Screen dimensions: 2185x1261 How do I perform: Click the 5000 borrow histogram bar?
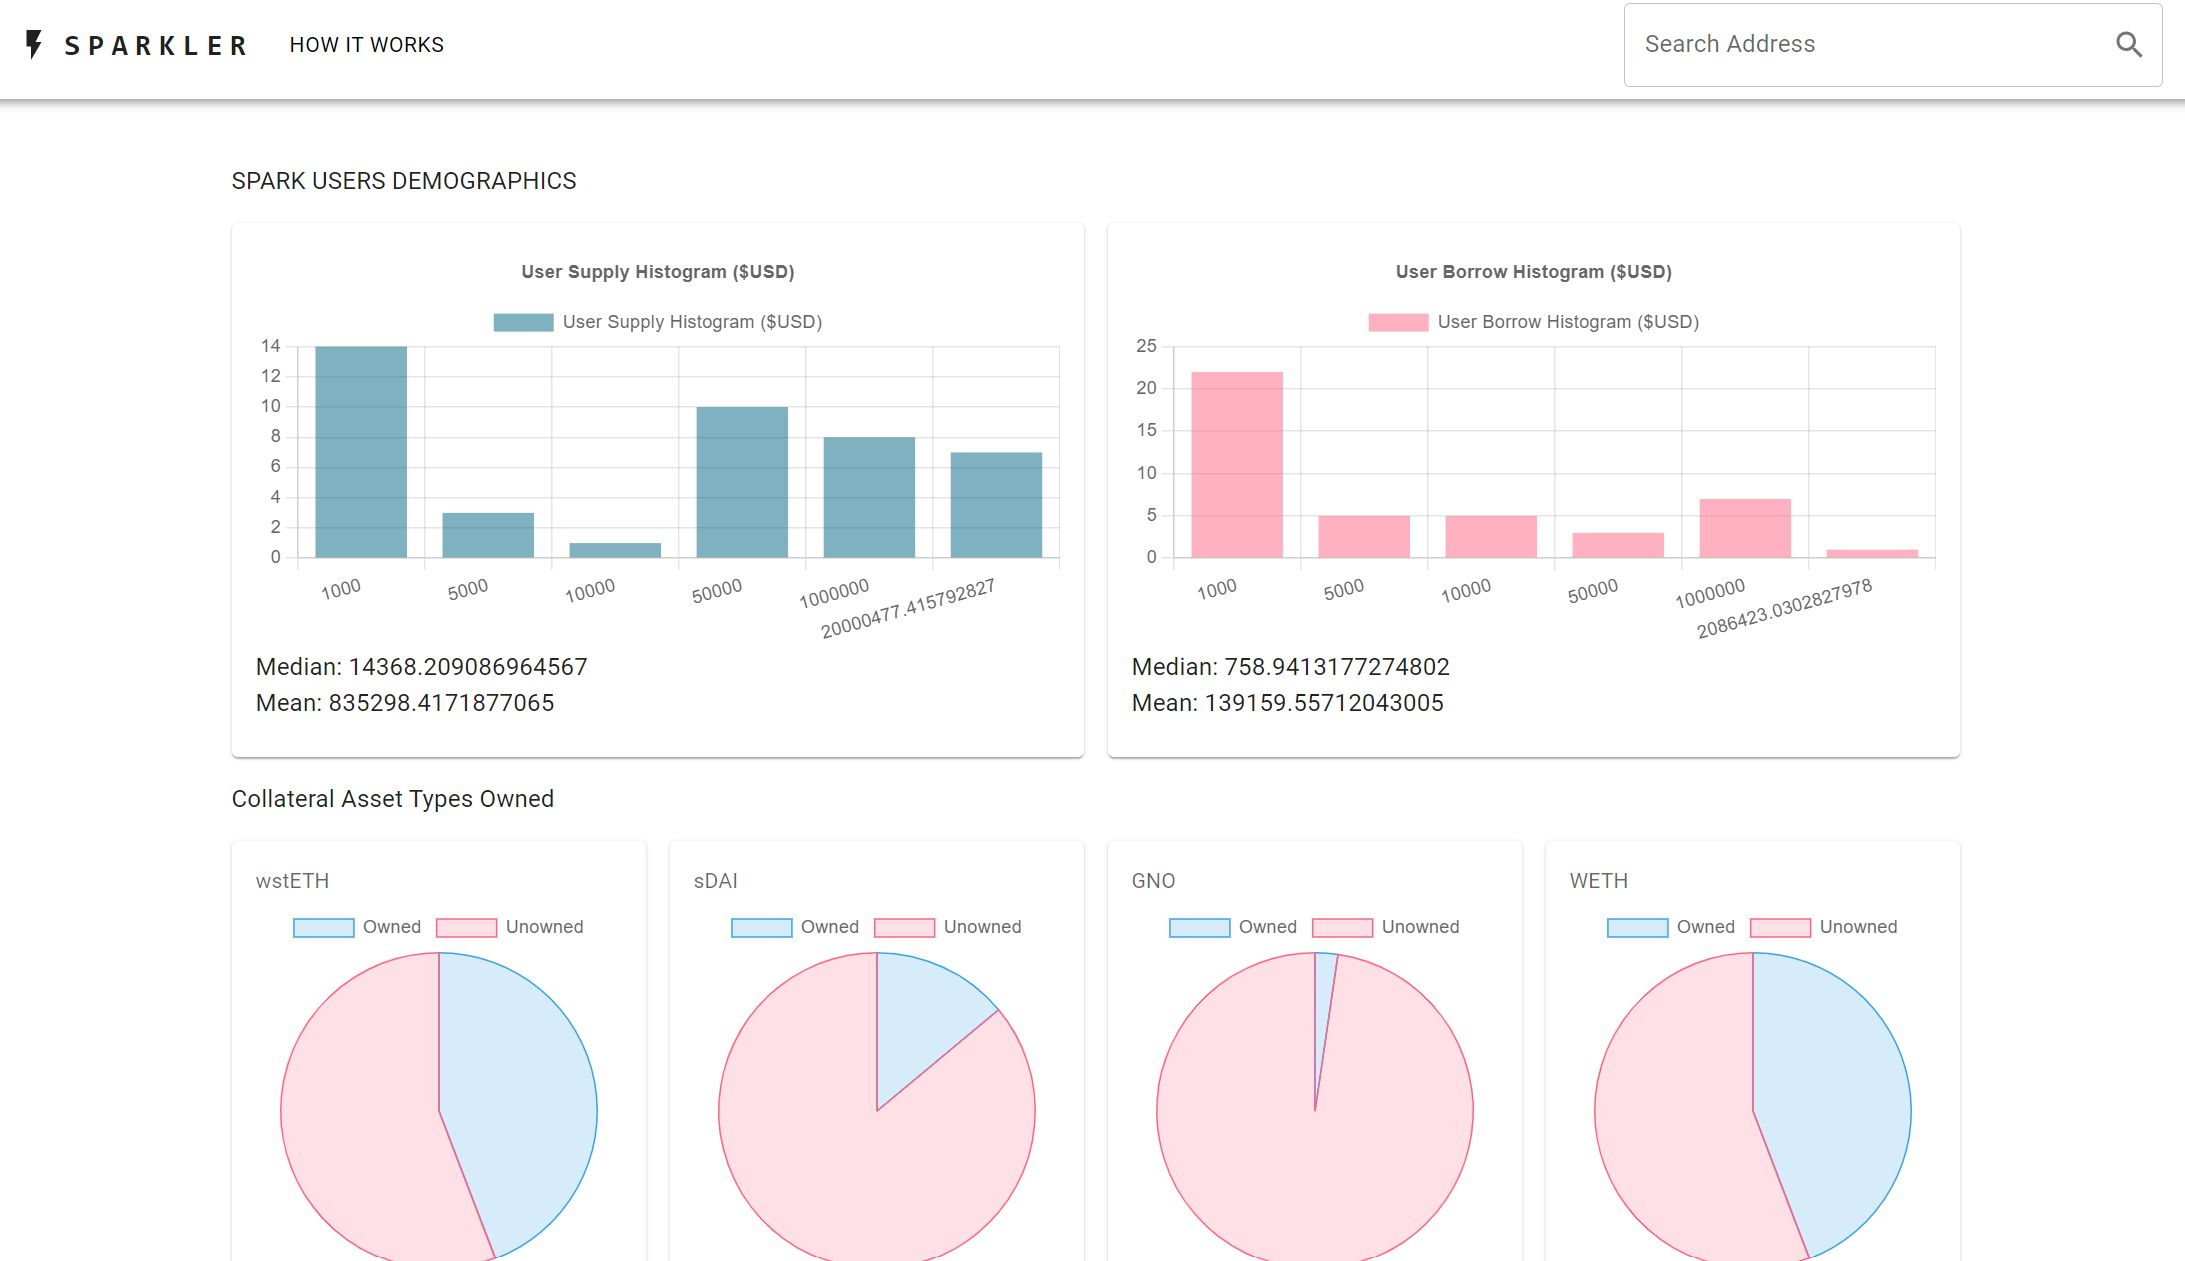[1364, 537]
